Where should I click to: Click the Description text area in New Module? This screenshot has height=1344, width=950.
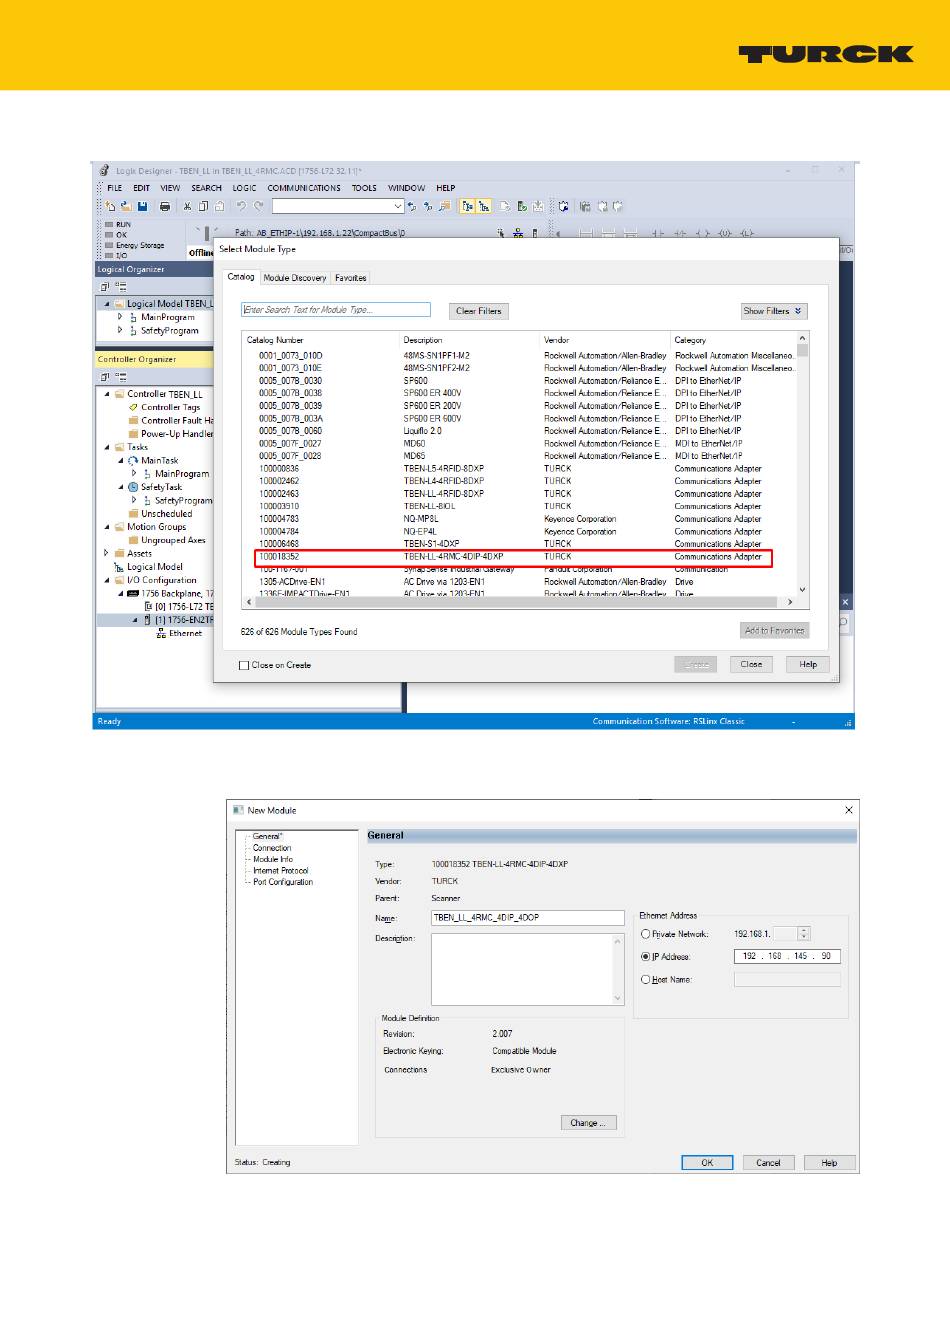click(x=528, y=969)
